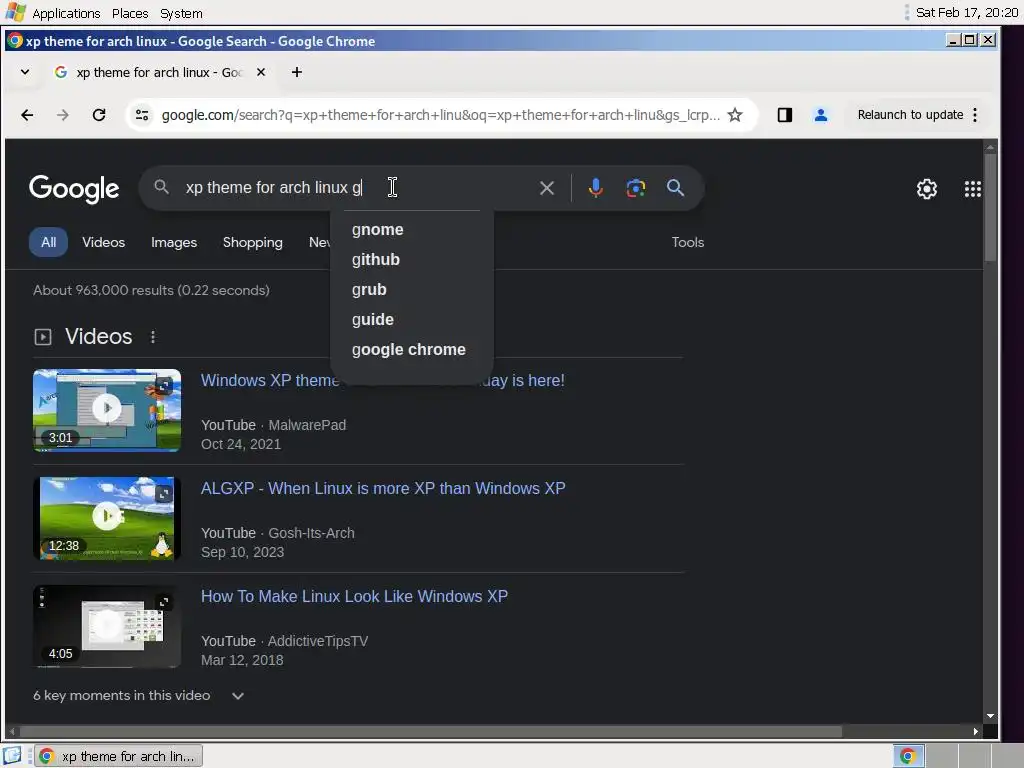Click the Videos section heading
1024x768 pixels.
(98, 336)
